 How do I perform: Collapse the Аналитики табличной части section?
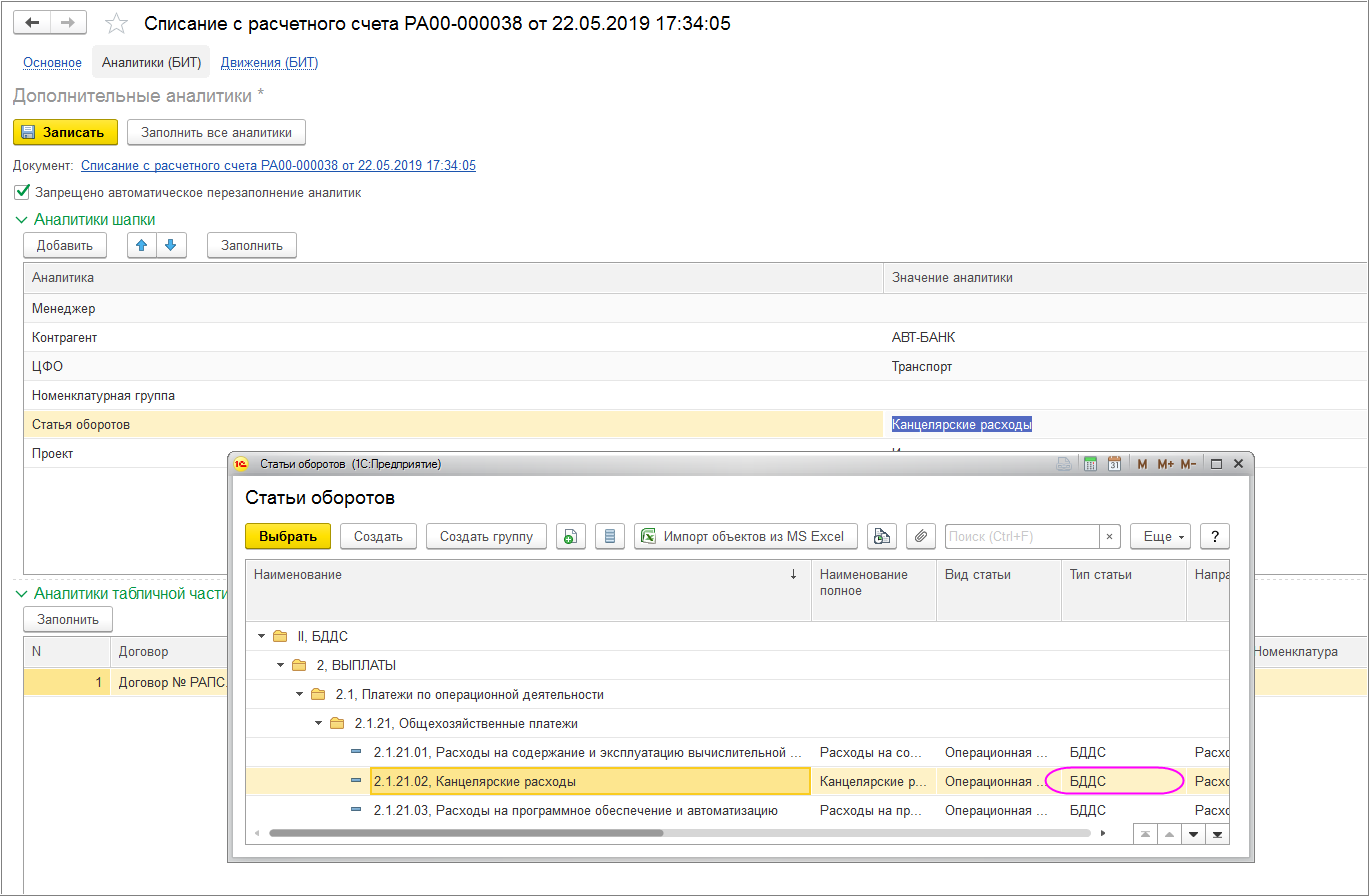[x=20, y=594]
